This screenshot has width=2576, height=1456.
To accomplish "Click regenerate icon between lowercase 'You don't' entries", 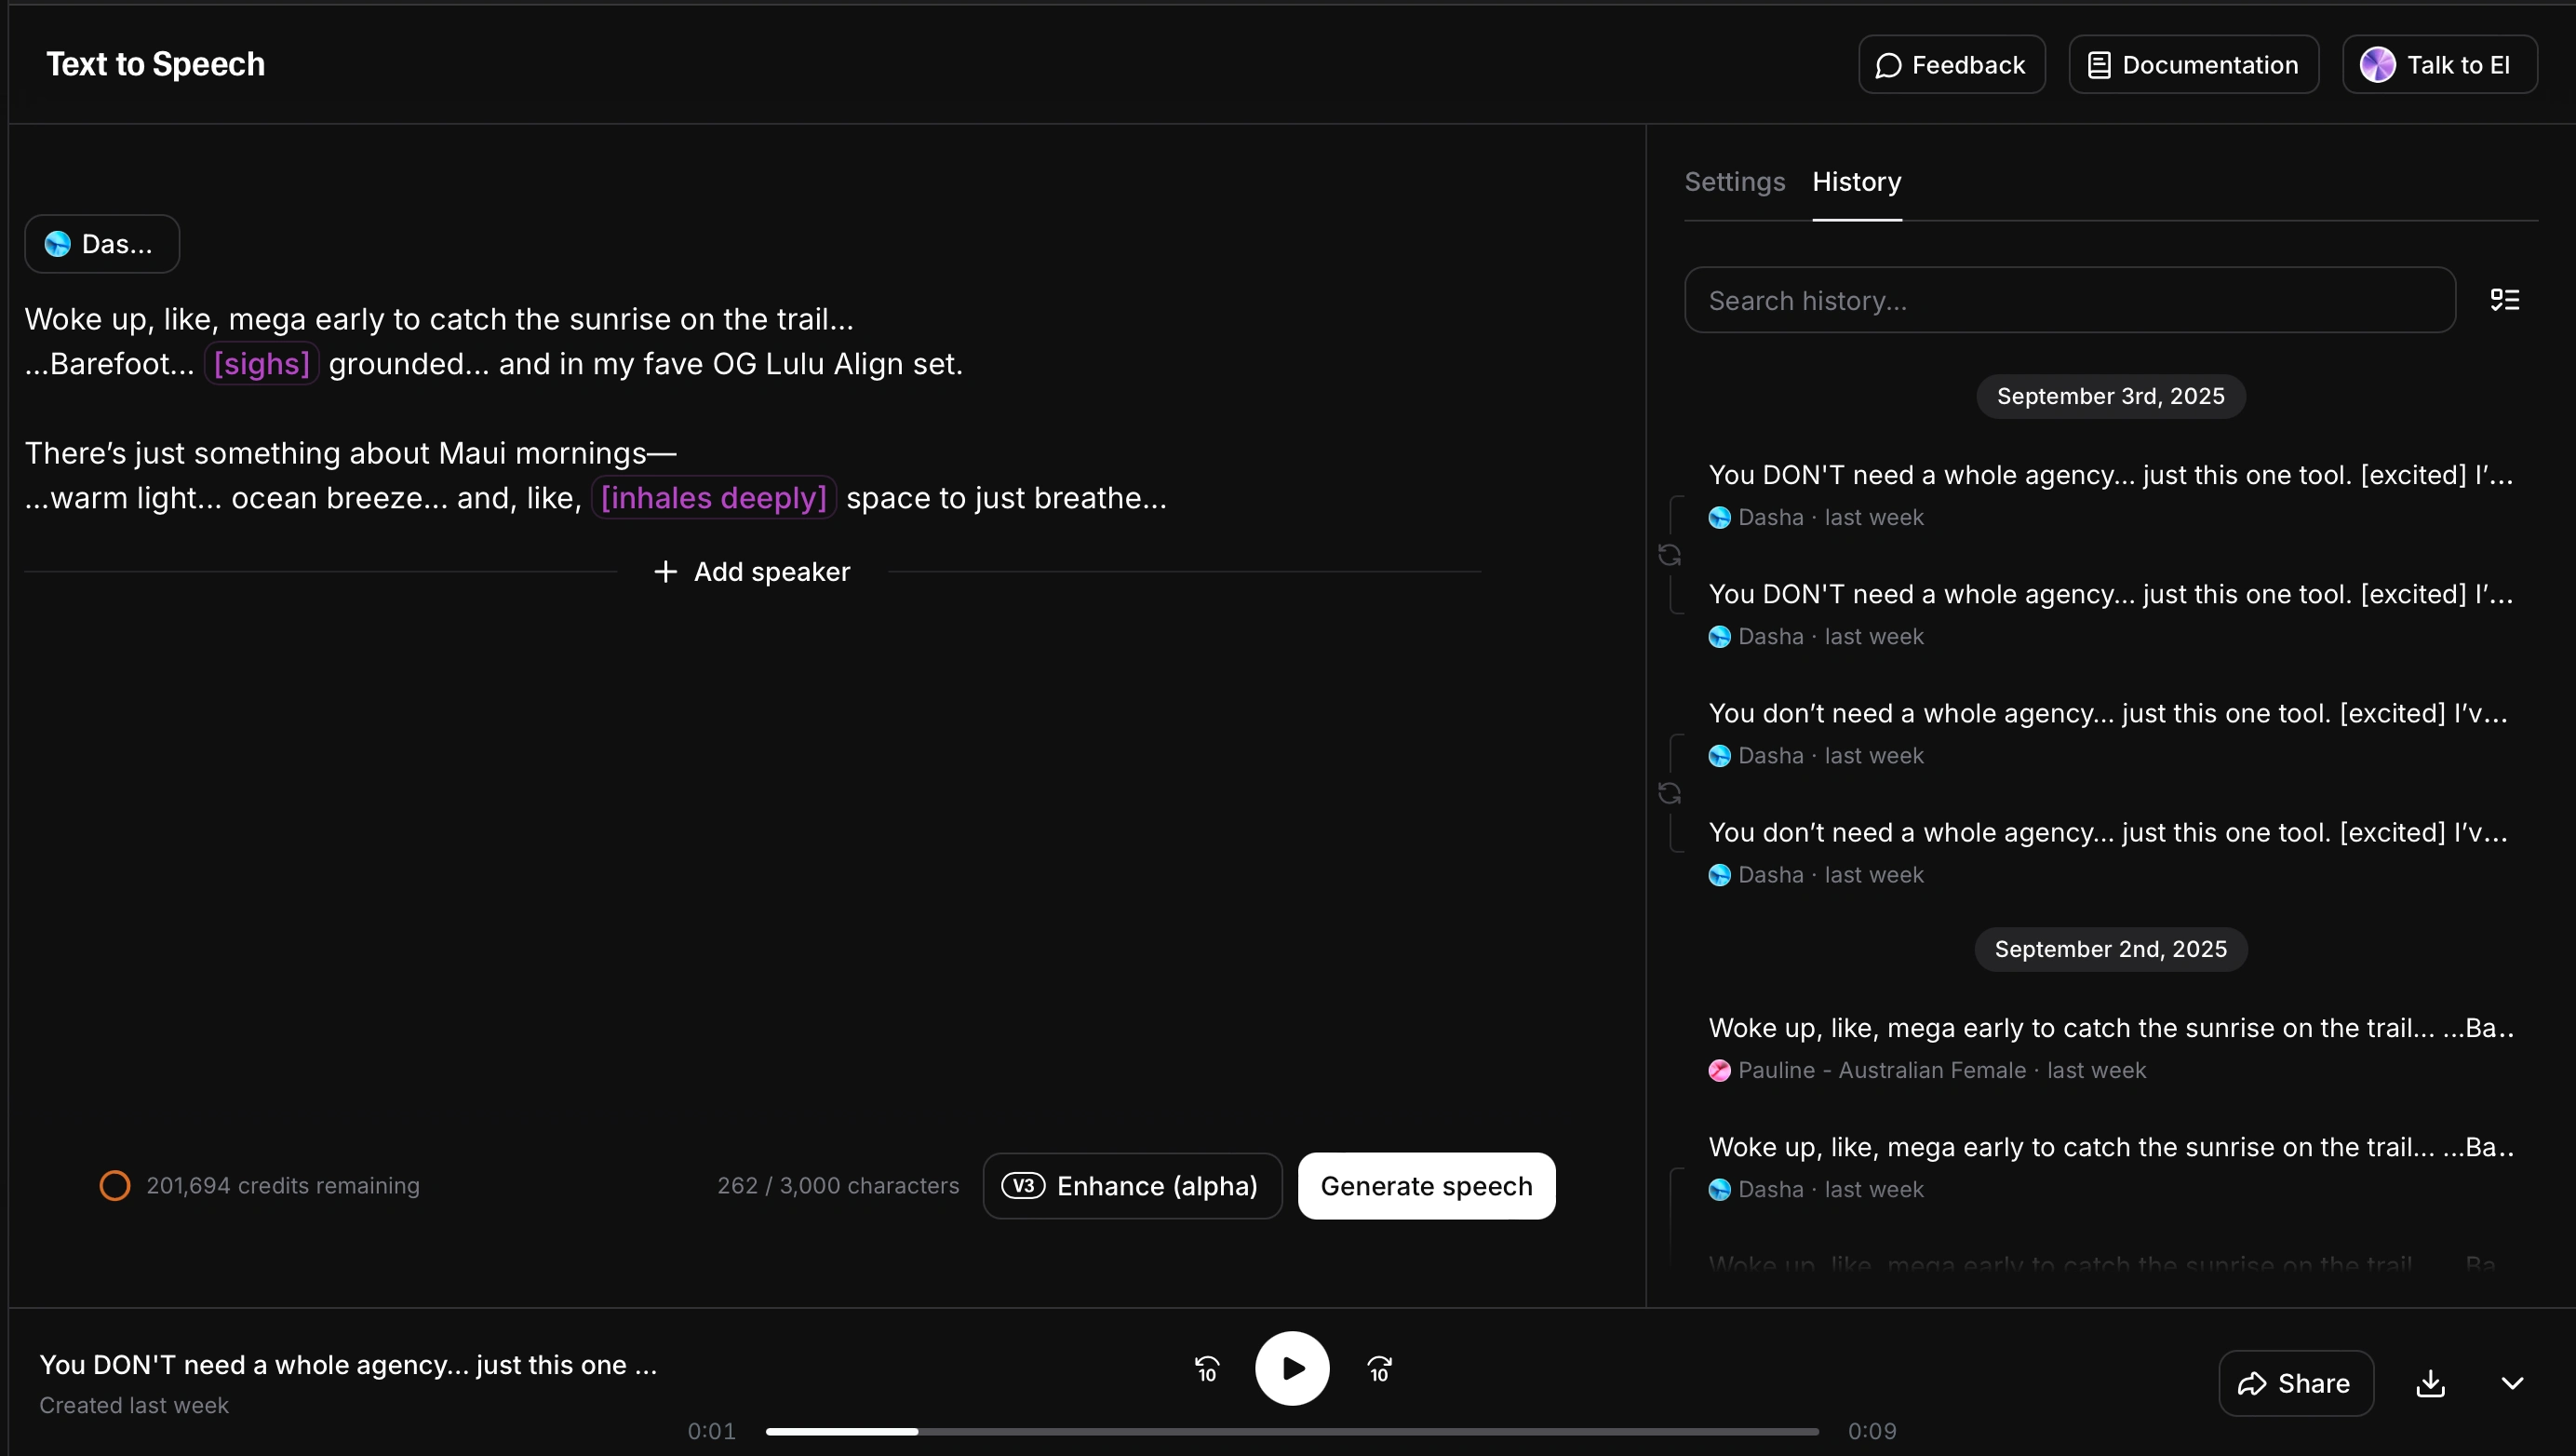I will click(1669, 794).
